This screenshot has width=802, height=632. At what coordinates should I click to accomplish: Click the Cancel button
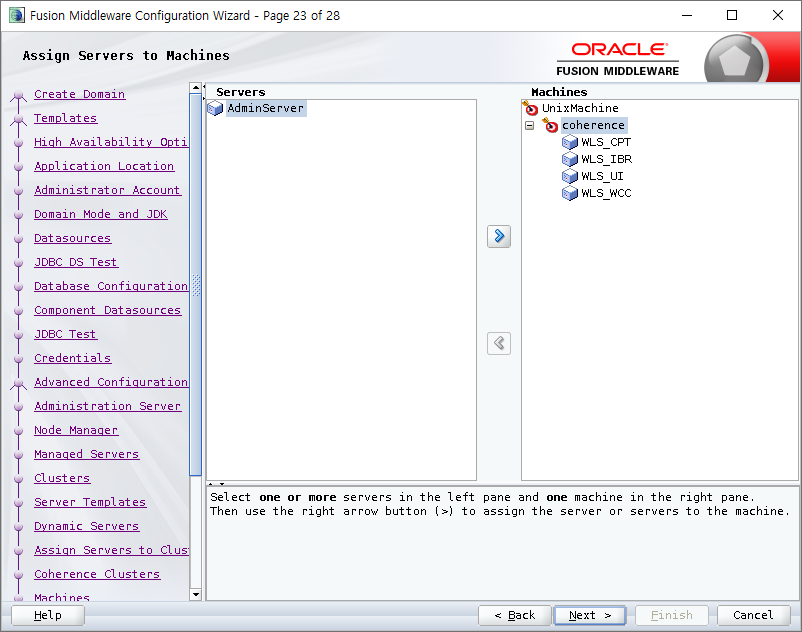pyautogui.click(x=753, y=615)
